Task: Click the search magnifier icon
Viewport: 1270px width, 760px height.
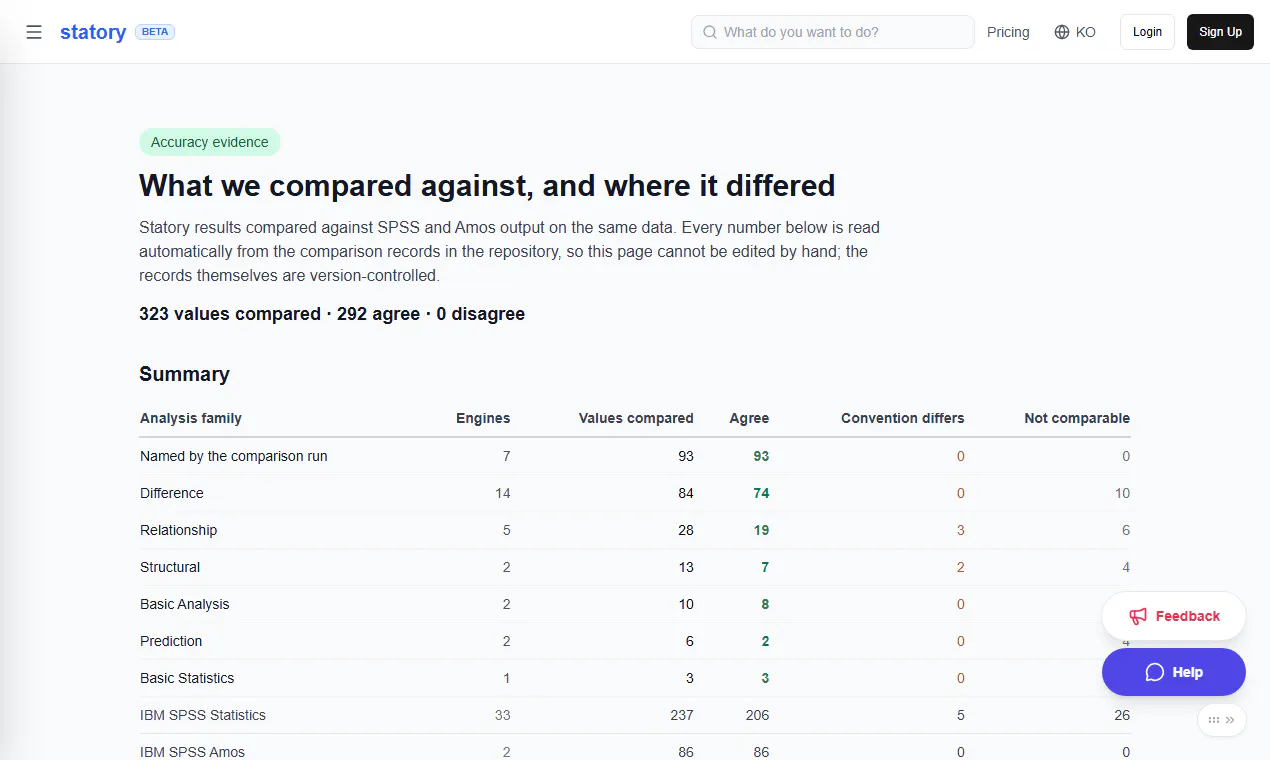Action: (710, 32)
